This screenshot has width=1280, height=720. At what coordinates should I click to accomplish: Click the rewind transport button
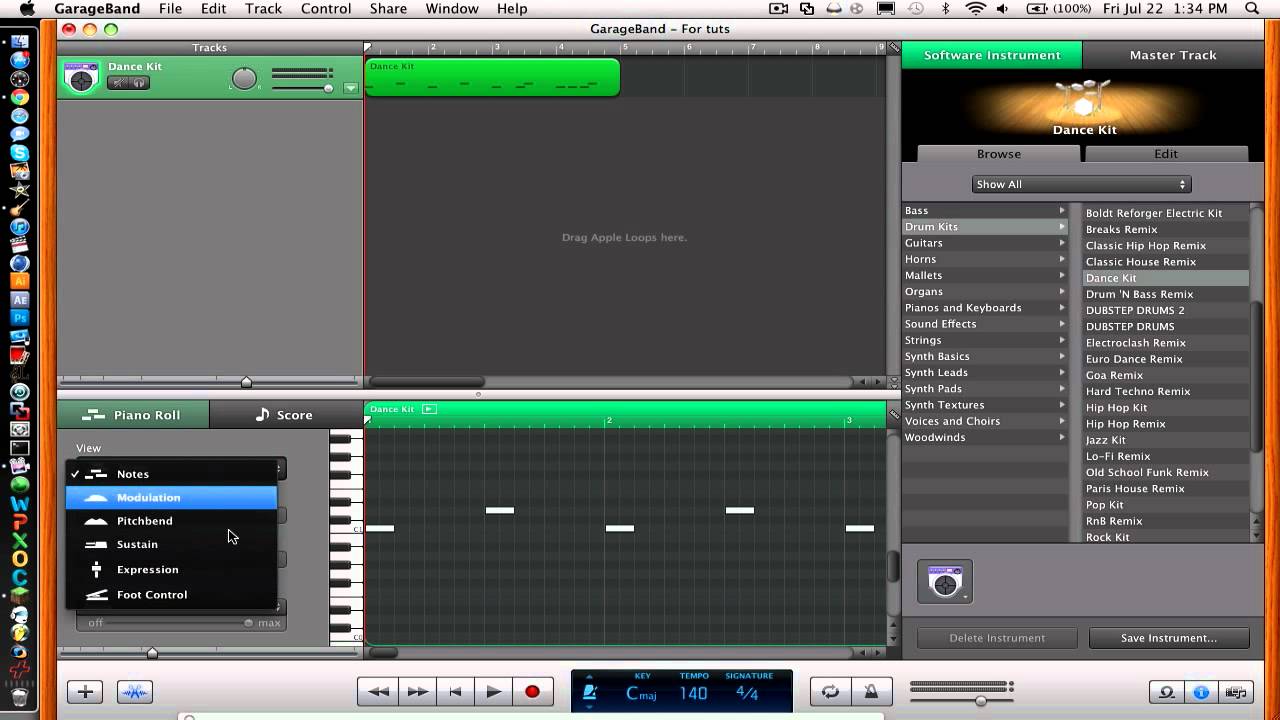point(378,691)
